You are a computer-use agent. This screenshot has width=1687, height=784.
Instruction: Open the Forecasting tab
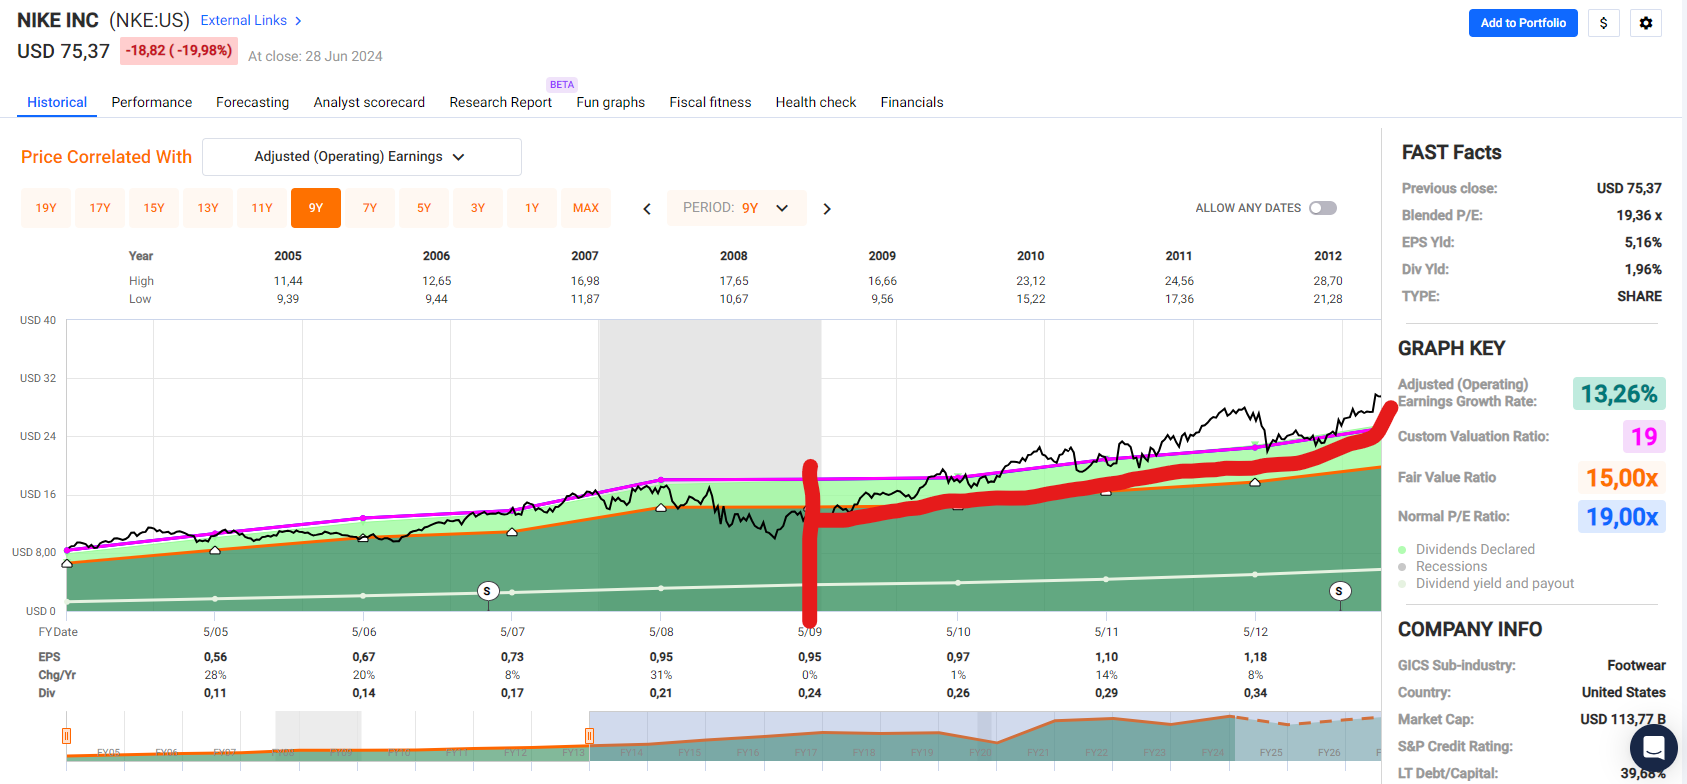click(x=253, y=102)
